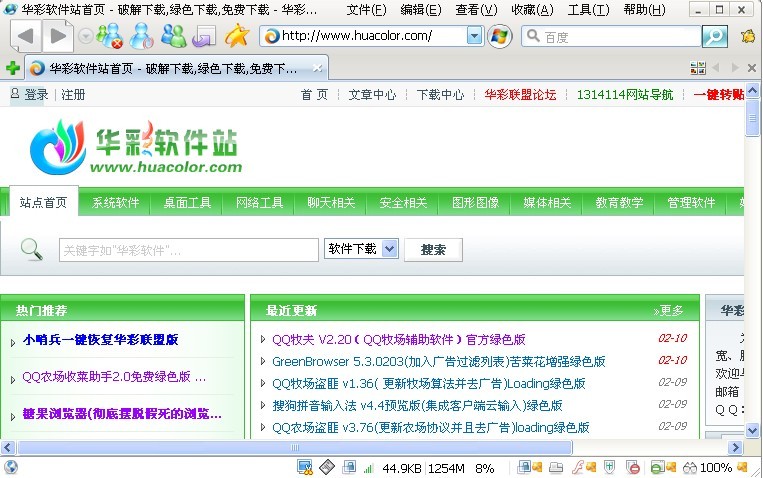Click the 华彩软件站 site logo
The image size is (763, 478).
point(136,147)
